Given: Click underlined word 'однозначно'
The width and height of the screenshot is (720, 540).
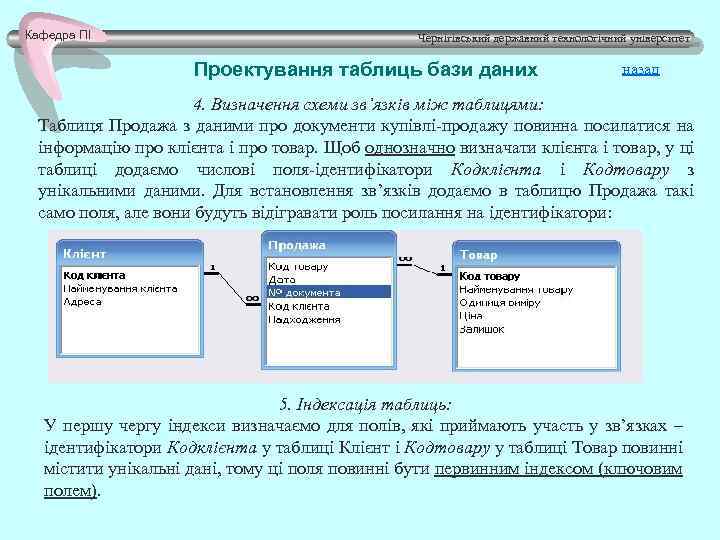Looking at the screenshot, I should click(410, 148).
